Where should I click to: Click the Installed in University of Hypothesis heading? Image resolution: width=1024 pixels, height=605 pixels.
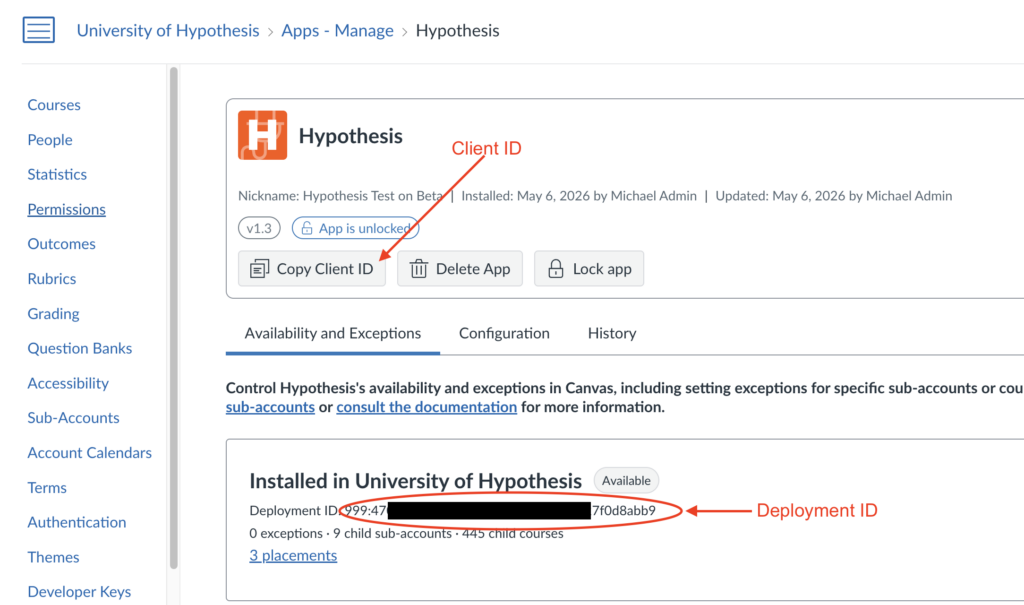[x=415, y=481]
